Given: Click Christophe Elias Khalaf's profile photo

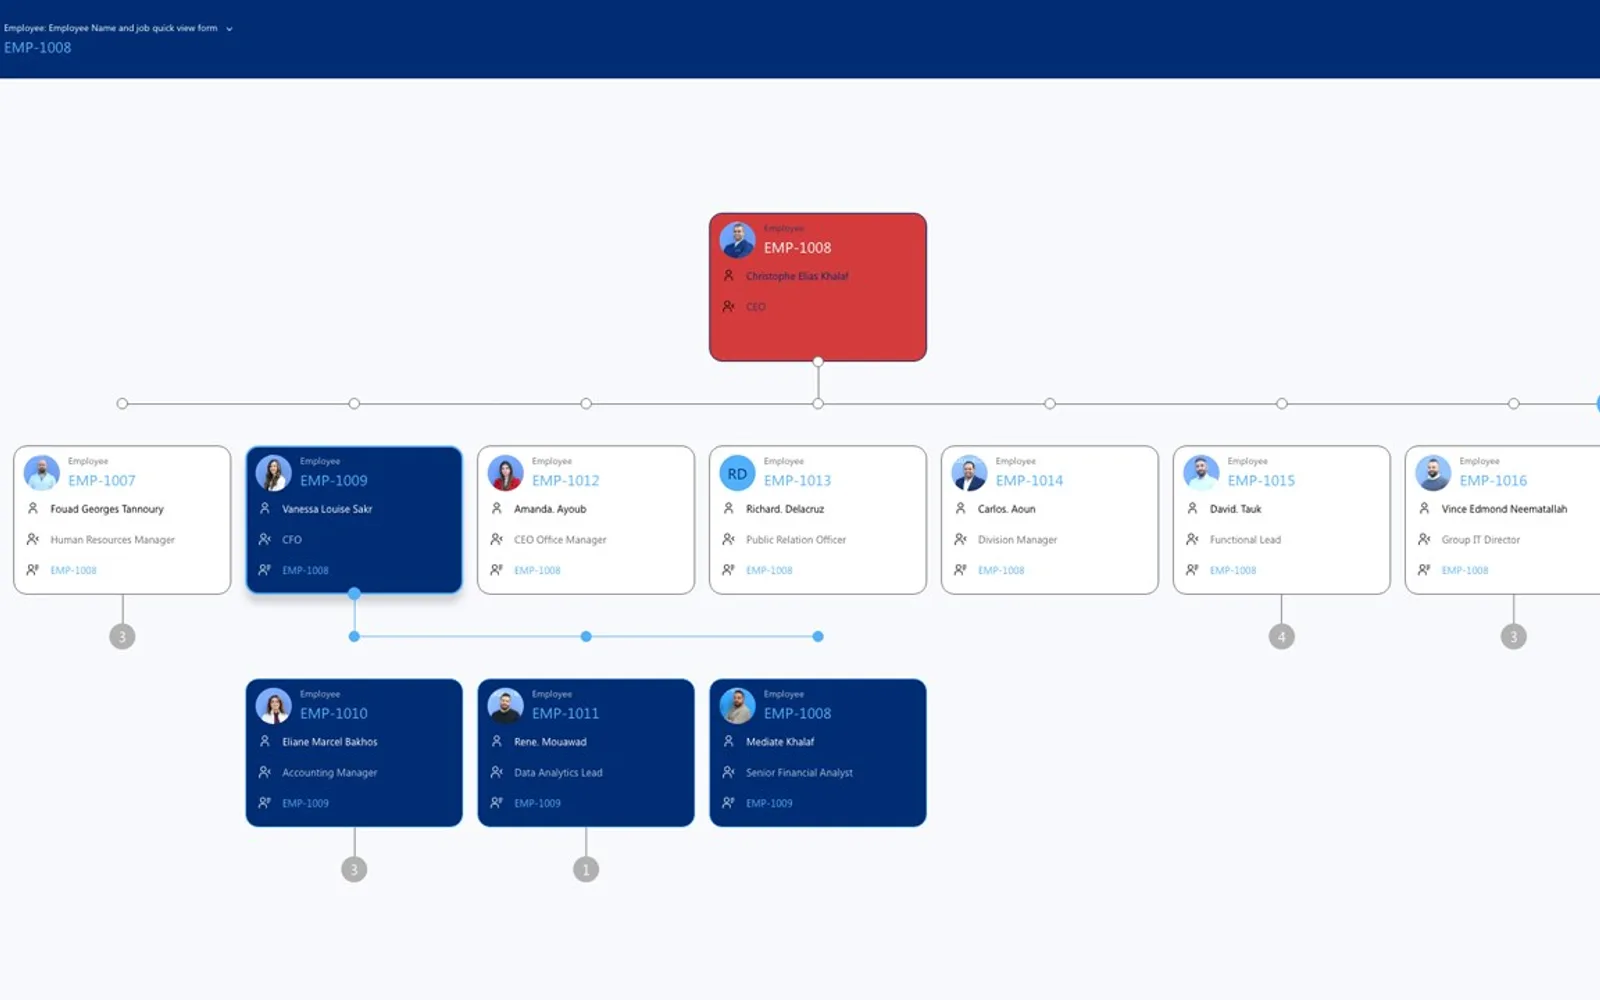Looking at the screenshot, I should (738, 240).
